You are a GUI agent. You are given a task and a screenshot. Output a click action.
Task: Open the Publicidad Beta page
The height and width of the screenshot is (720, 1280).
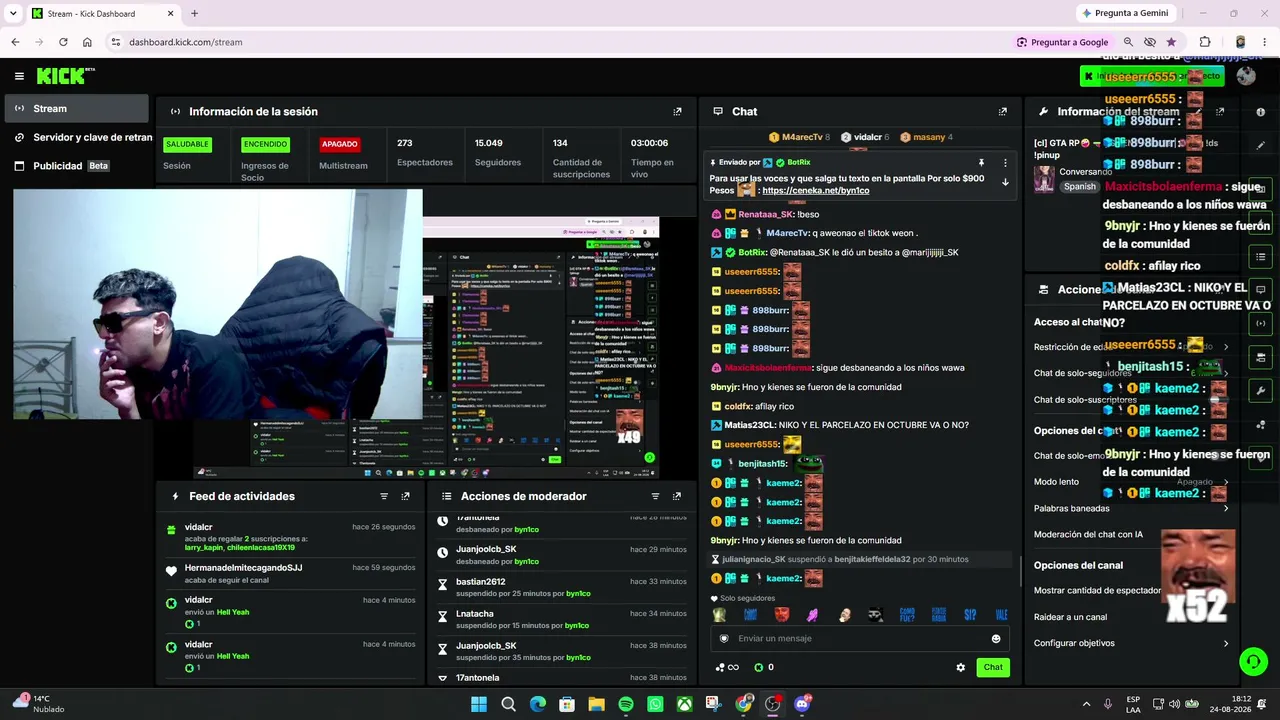tap(76, 166)
